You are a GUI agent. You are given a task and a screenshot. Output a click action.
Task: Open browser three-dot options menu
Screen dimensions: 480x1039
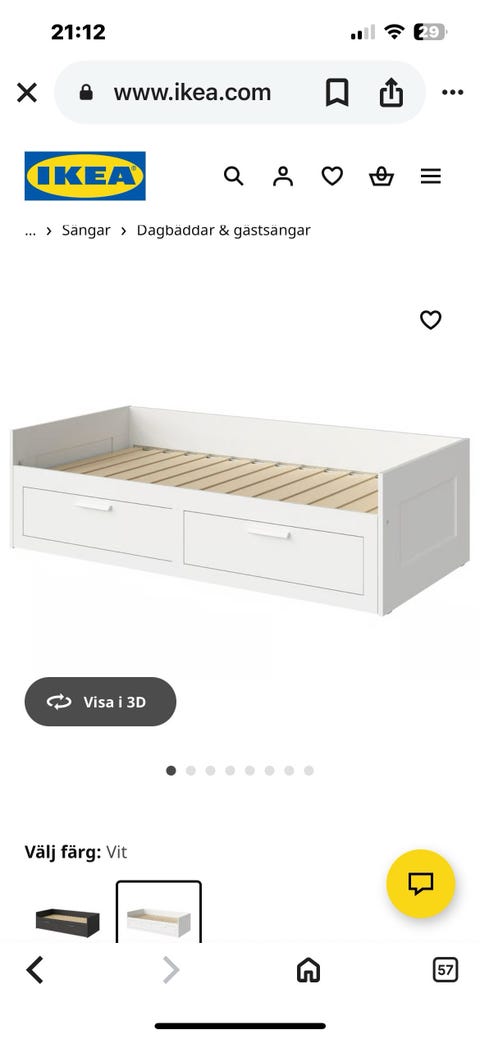click(x=453, y=92)
